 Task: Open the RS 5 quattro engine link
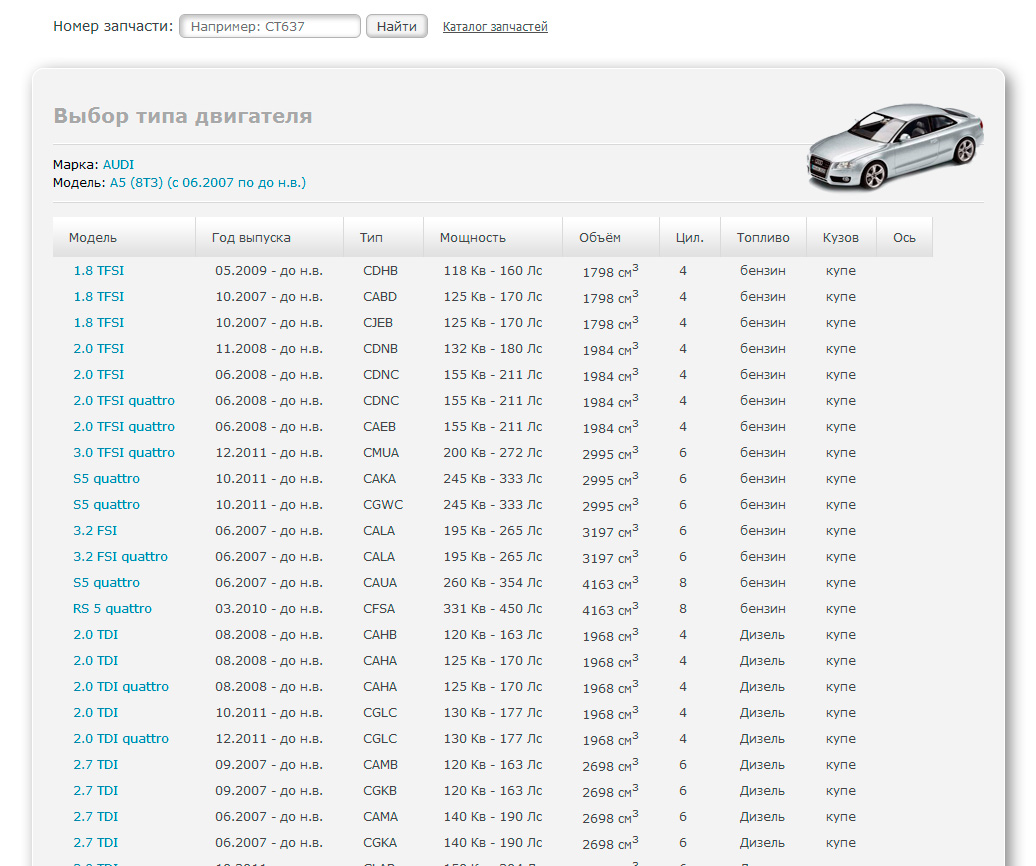[112, 609]
